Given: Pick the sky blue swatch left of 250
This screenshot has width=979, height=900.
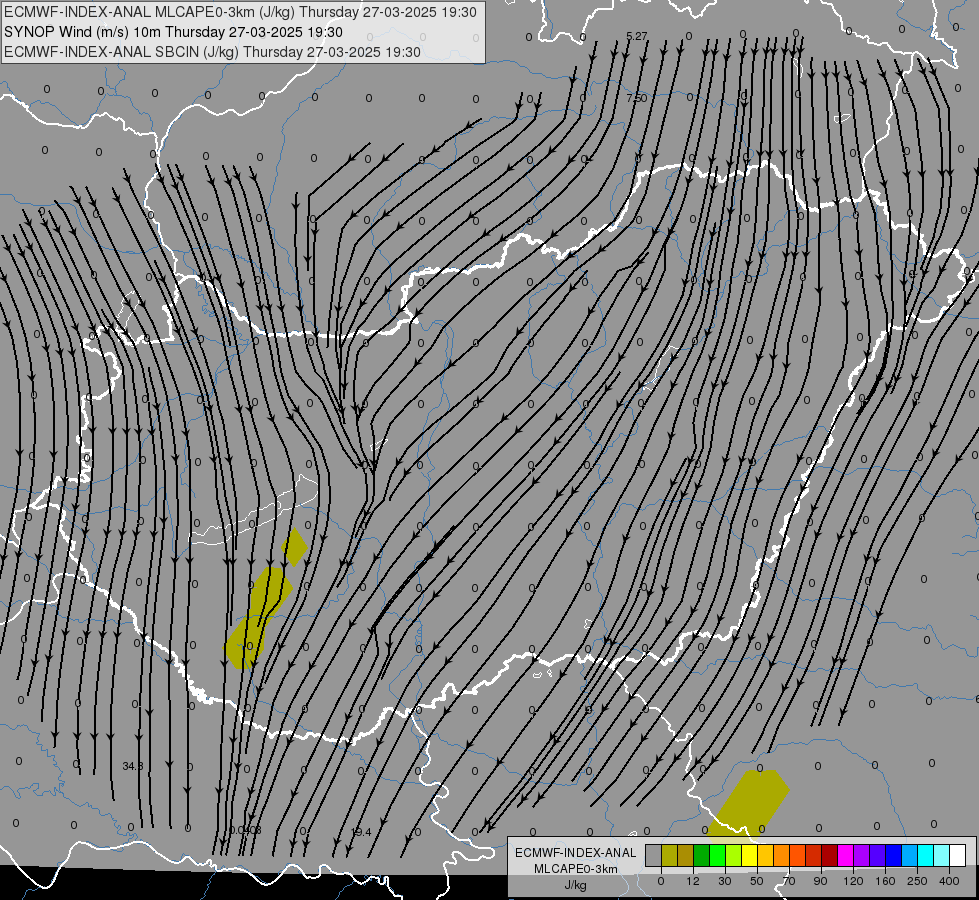Looking at the screenshot, I should click(910, 856).
